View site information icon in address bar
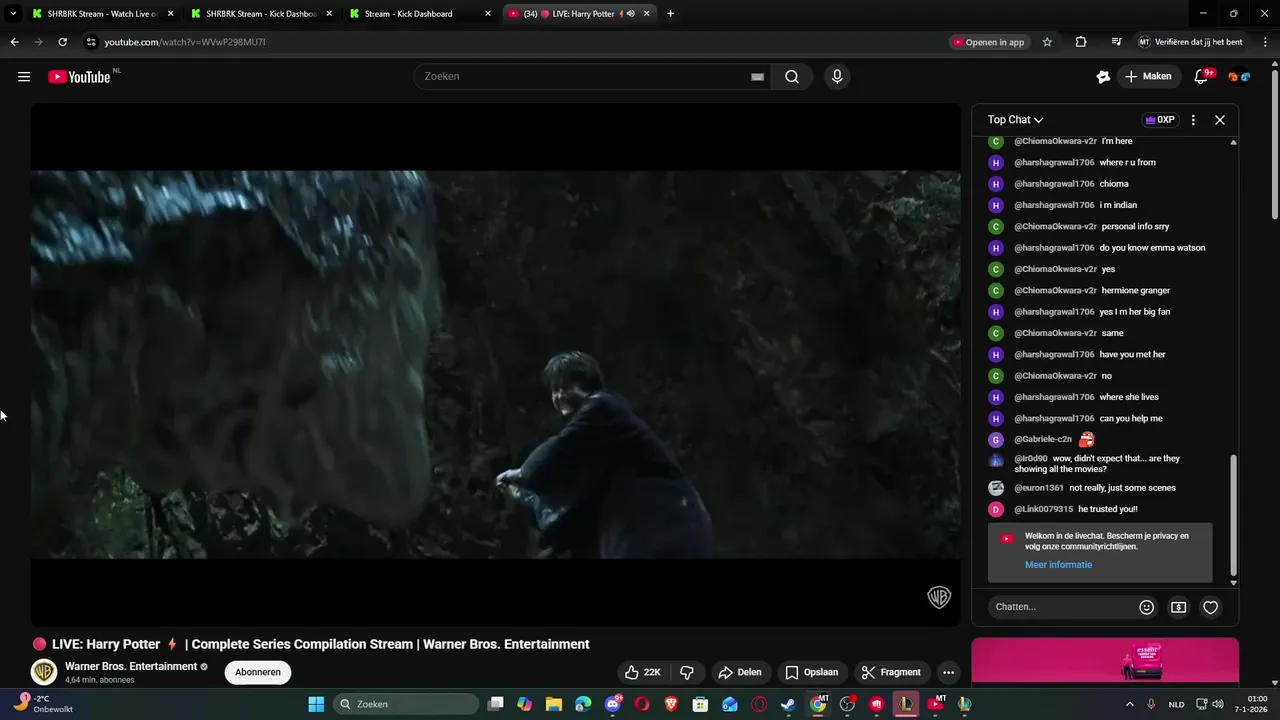1280x720 pixels. coord(91,42)
